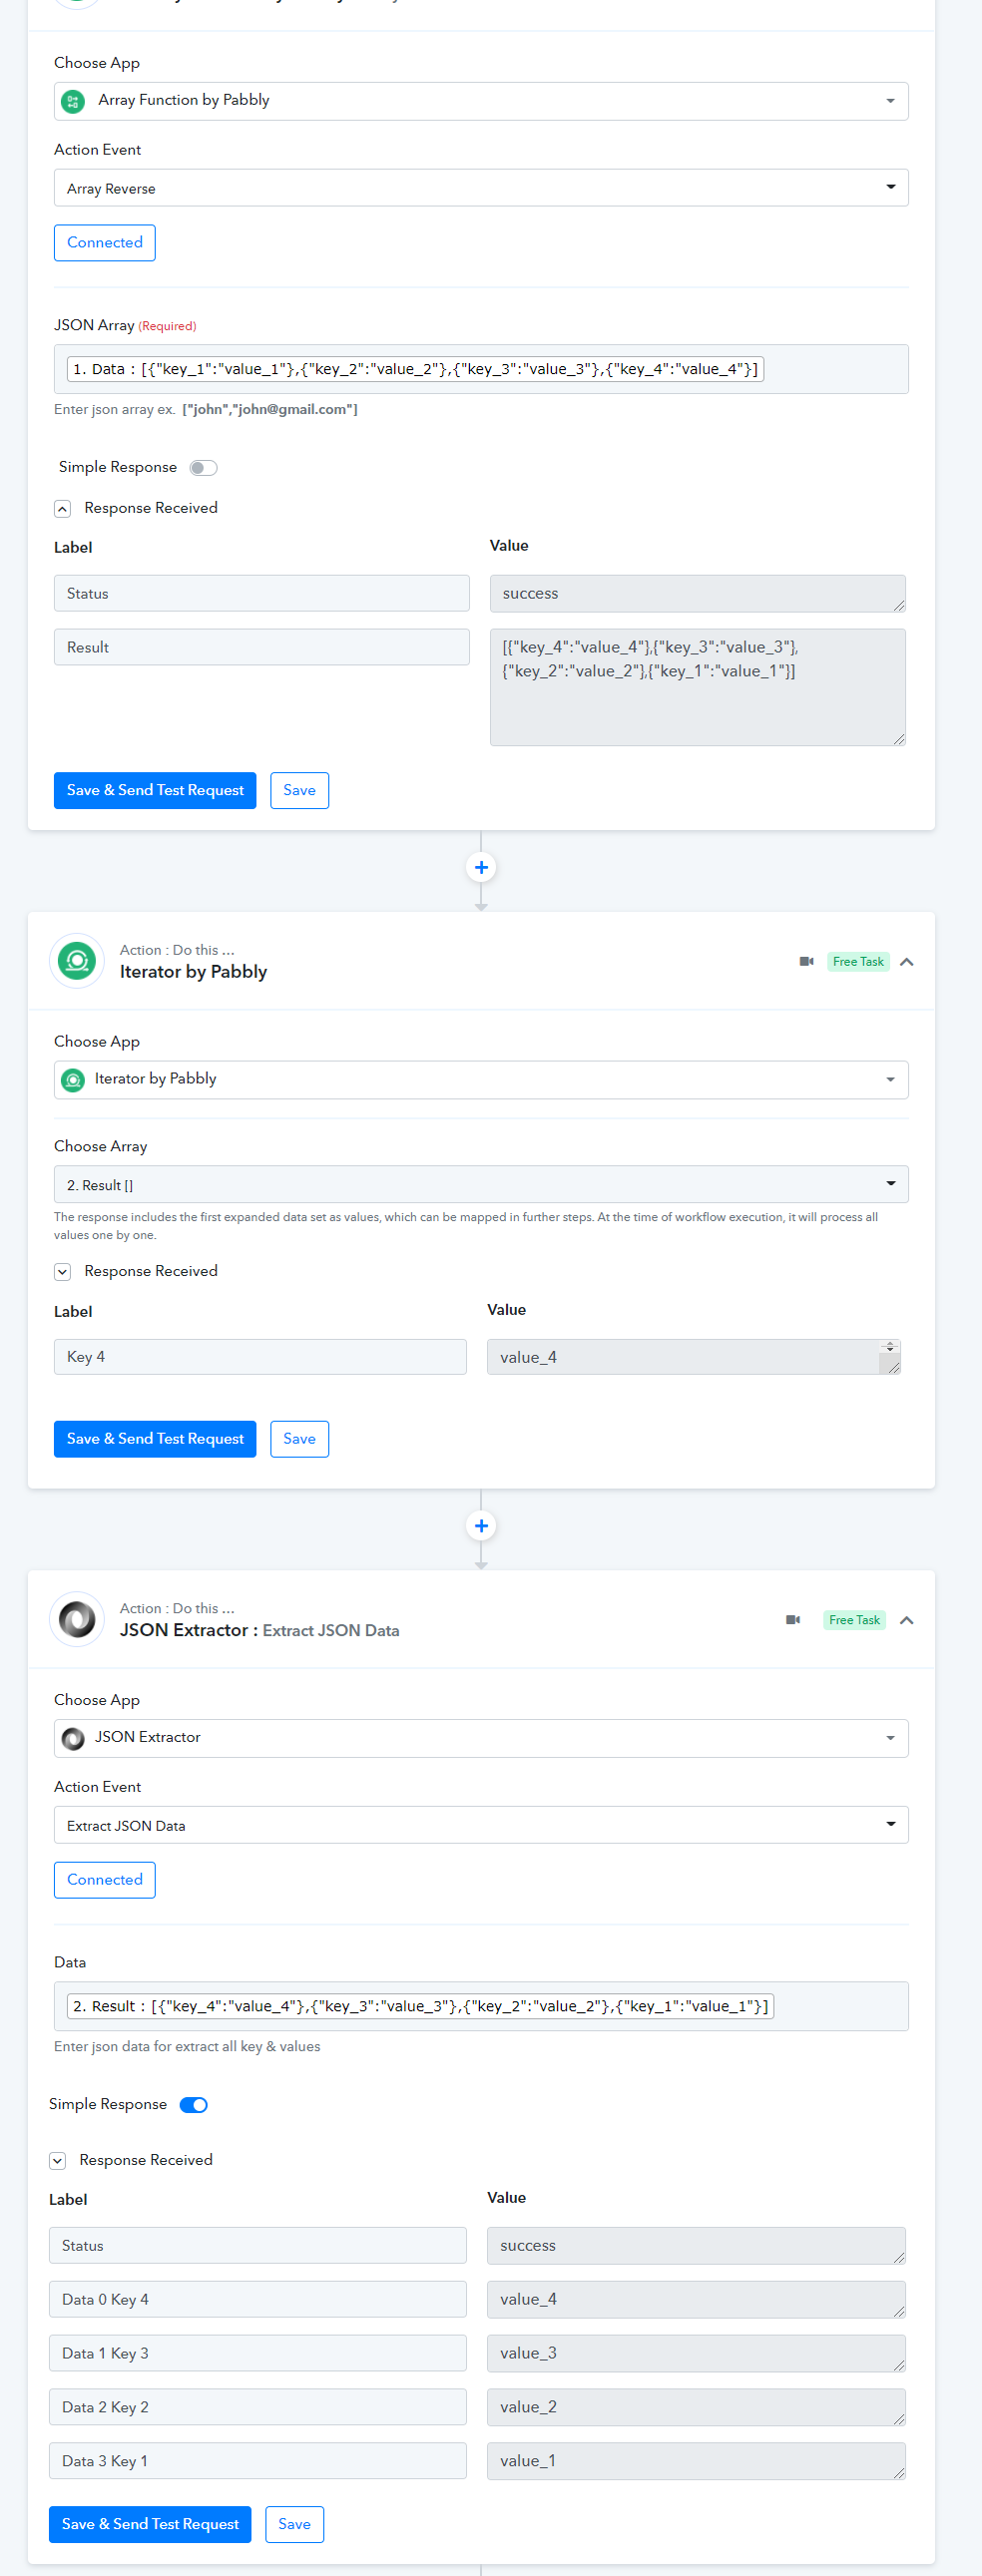Click the Status label field in Array Reverse

coord(262,593)
